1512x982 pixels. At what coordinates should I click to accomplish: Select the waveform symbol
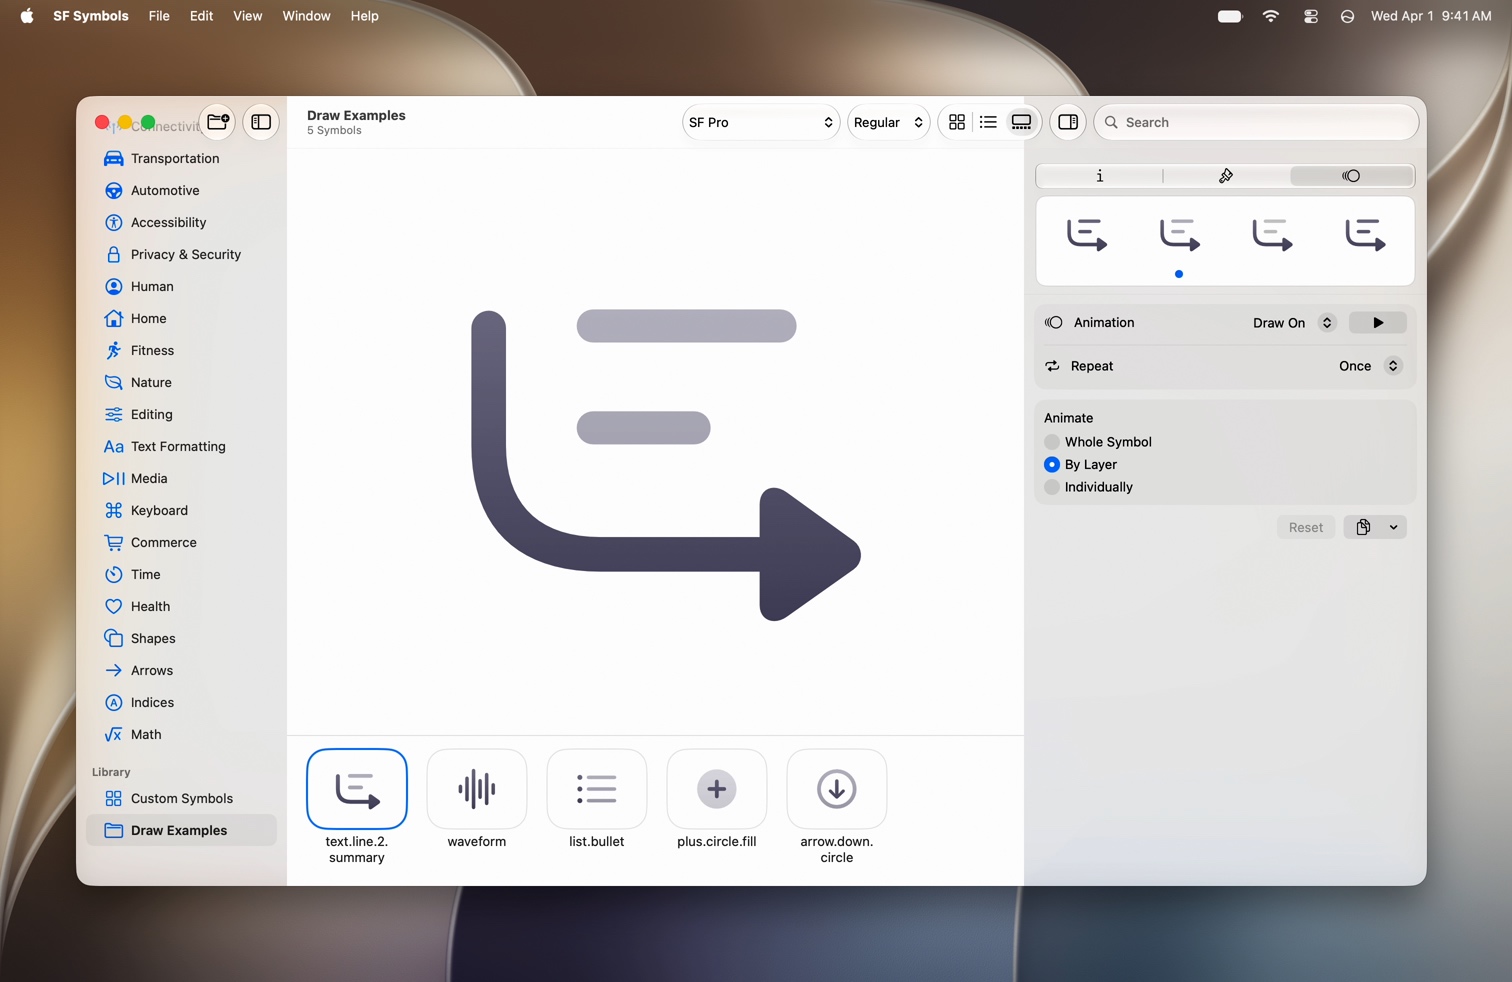pyautogui.click(x=477, y=789)
